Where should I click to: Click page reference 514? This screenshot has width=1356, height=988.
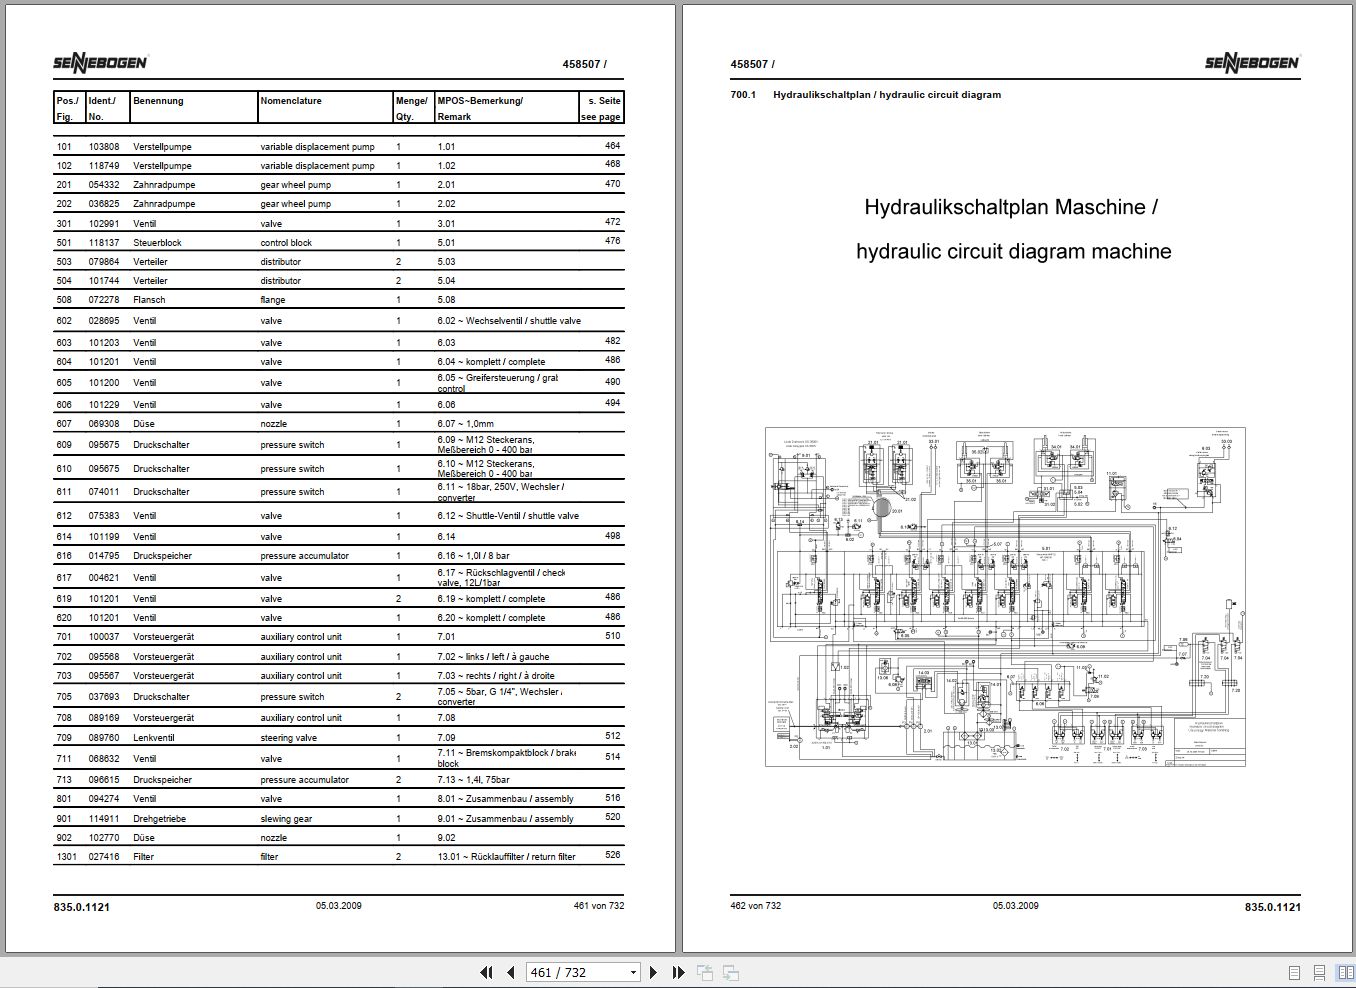coord(613,757)
